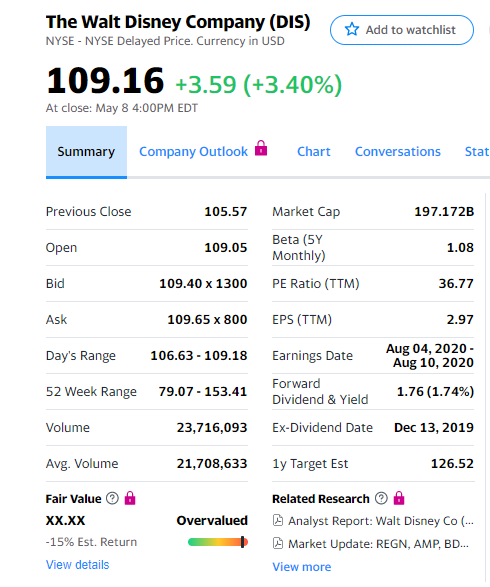Click the EPS value 2.97

pyautogui.click(x=460, y=319)
